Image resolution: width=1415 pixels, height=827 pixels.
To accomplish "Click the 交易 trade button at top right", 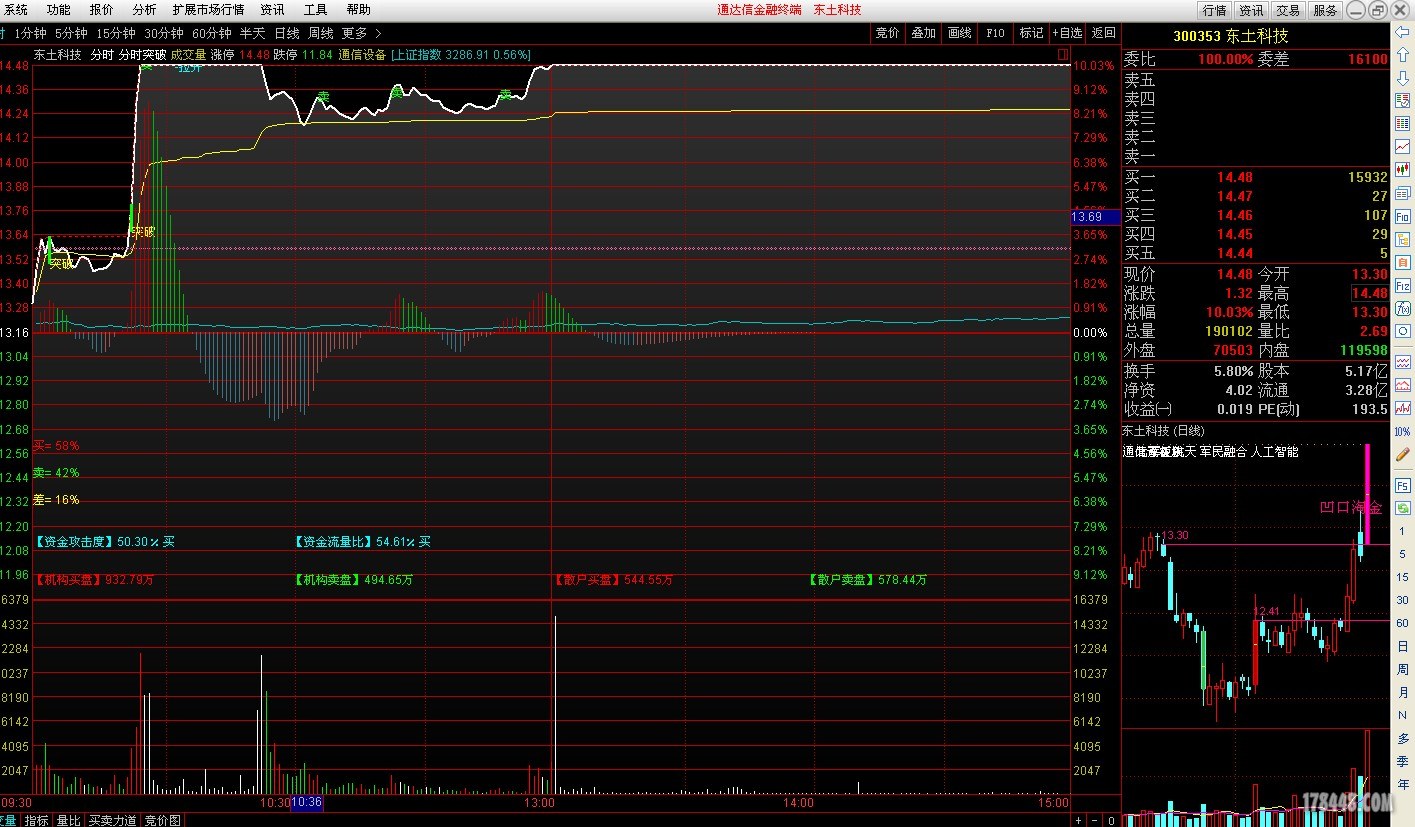I will (x=1288, y=10).
